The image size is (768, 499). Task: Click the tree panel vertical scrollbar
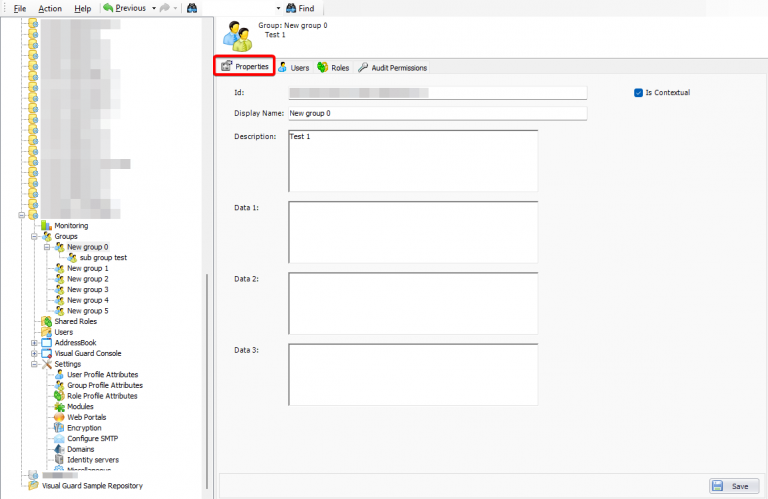pos(207,382)
